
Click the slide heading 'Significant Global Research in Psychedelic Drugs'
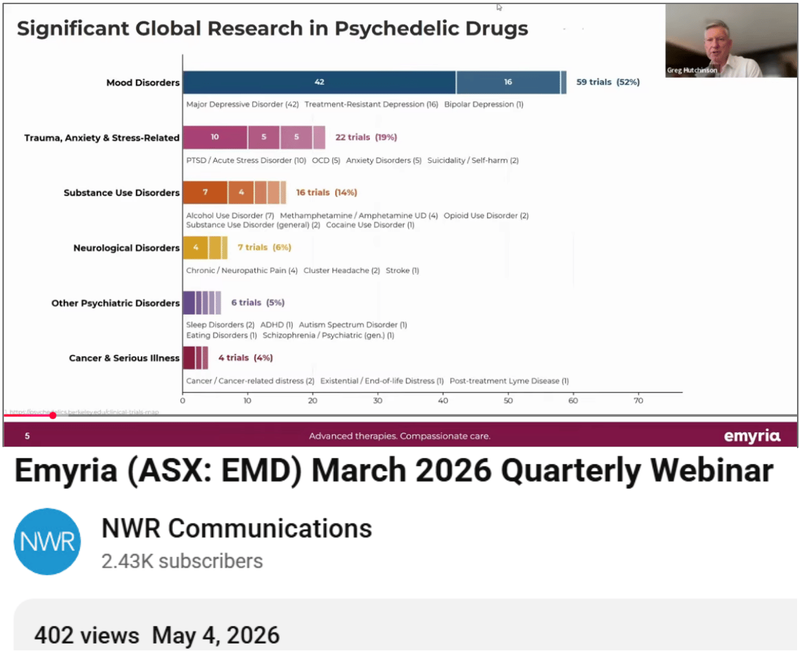[x=272, y=29]
